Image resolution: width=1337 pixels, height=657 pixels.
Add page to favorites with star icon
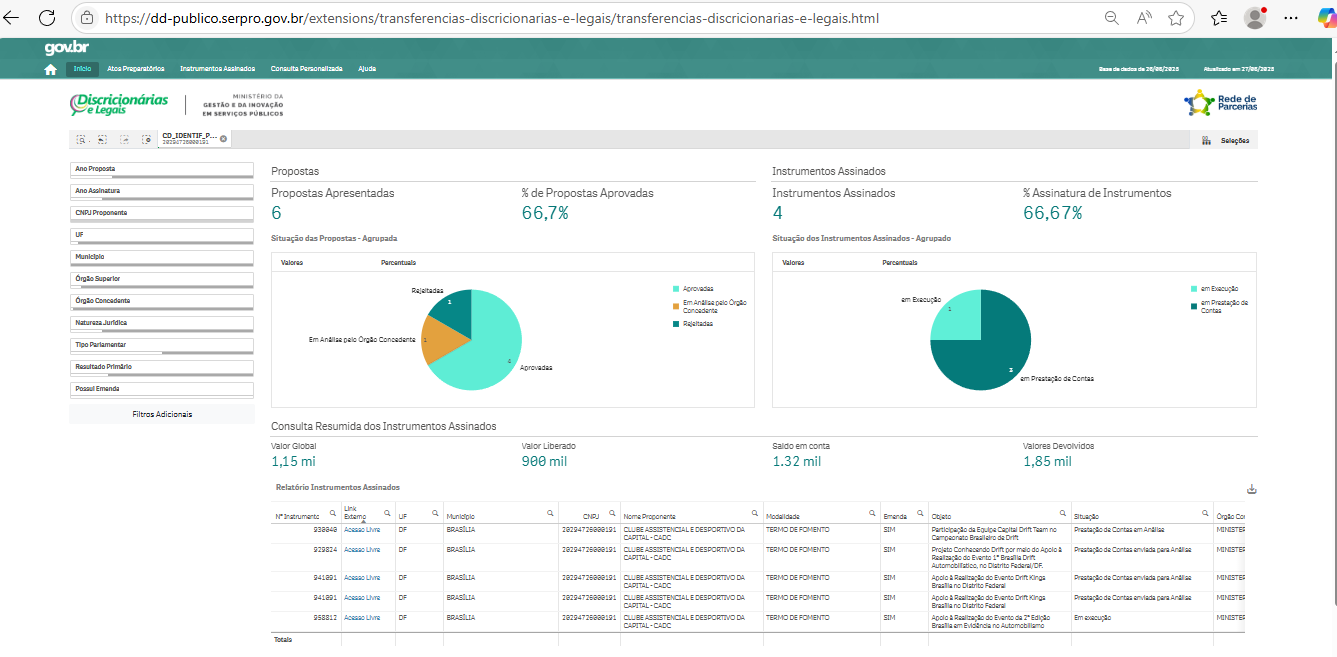coord(1176,18)
